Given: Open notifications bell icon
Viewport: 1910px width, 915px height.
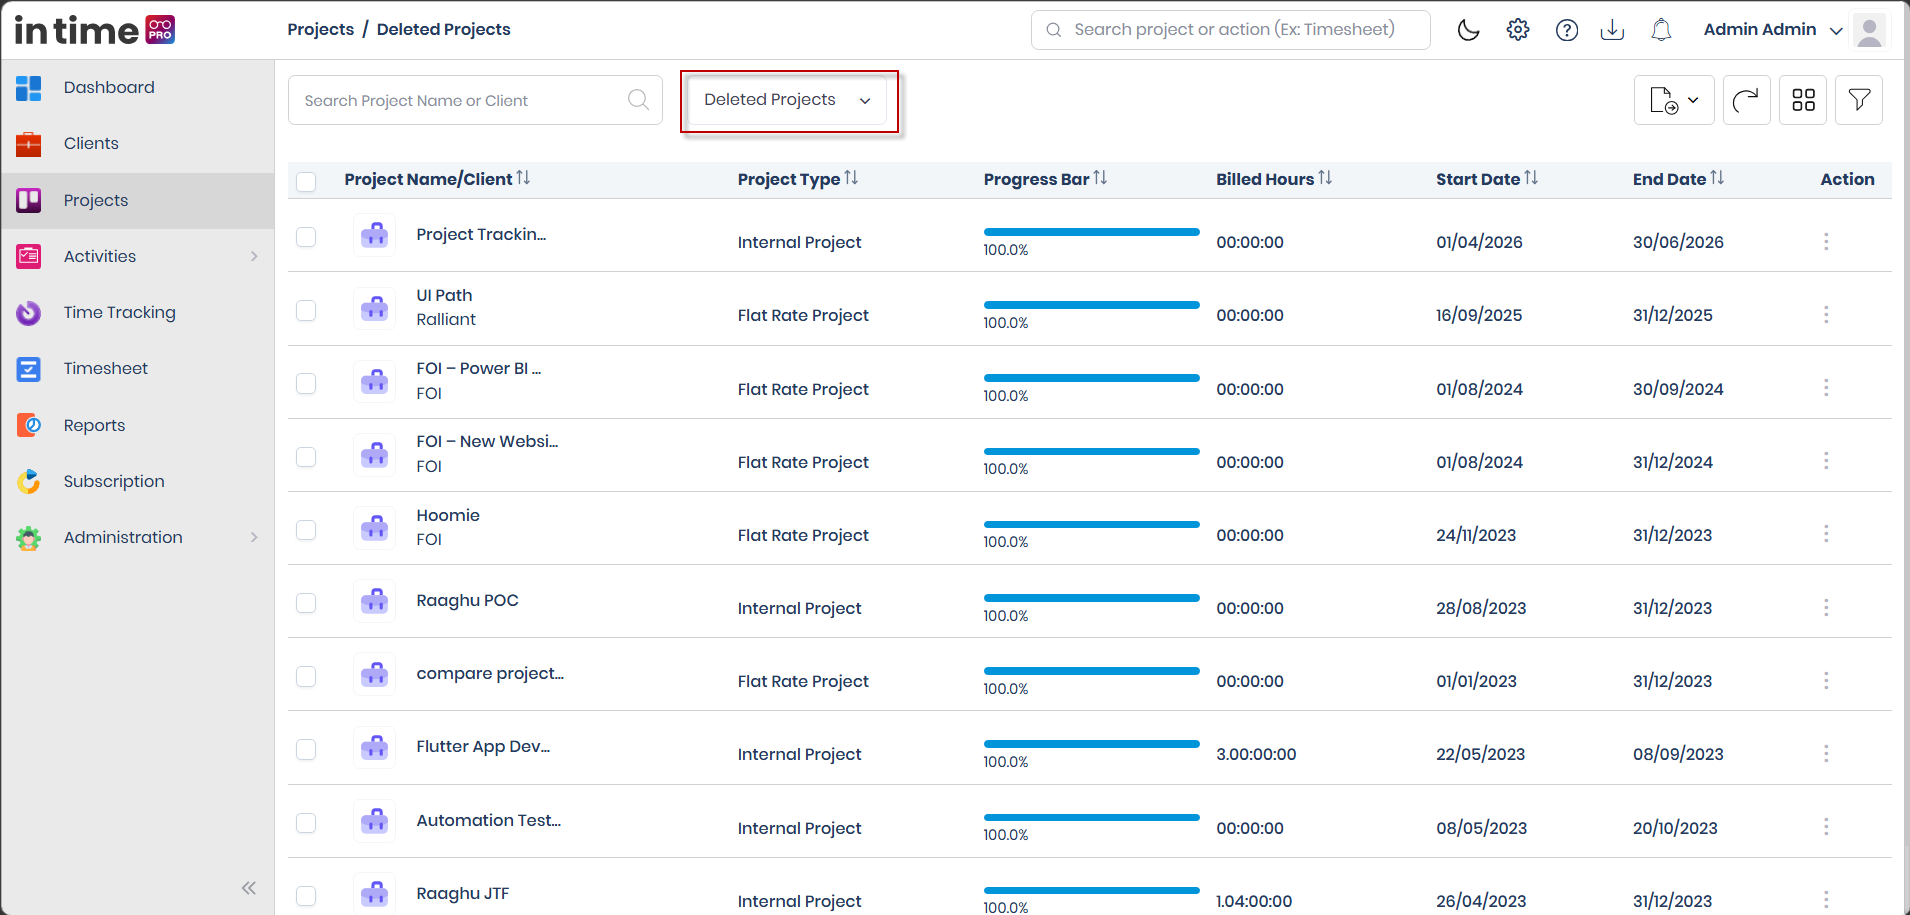Looking at the screenshot, I should tap(1661, 30).
